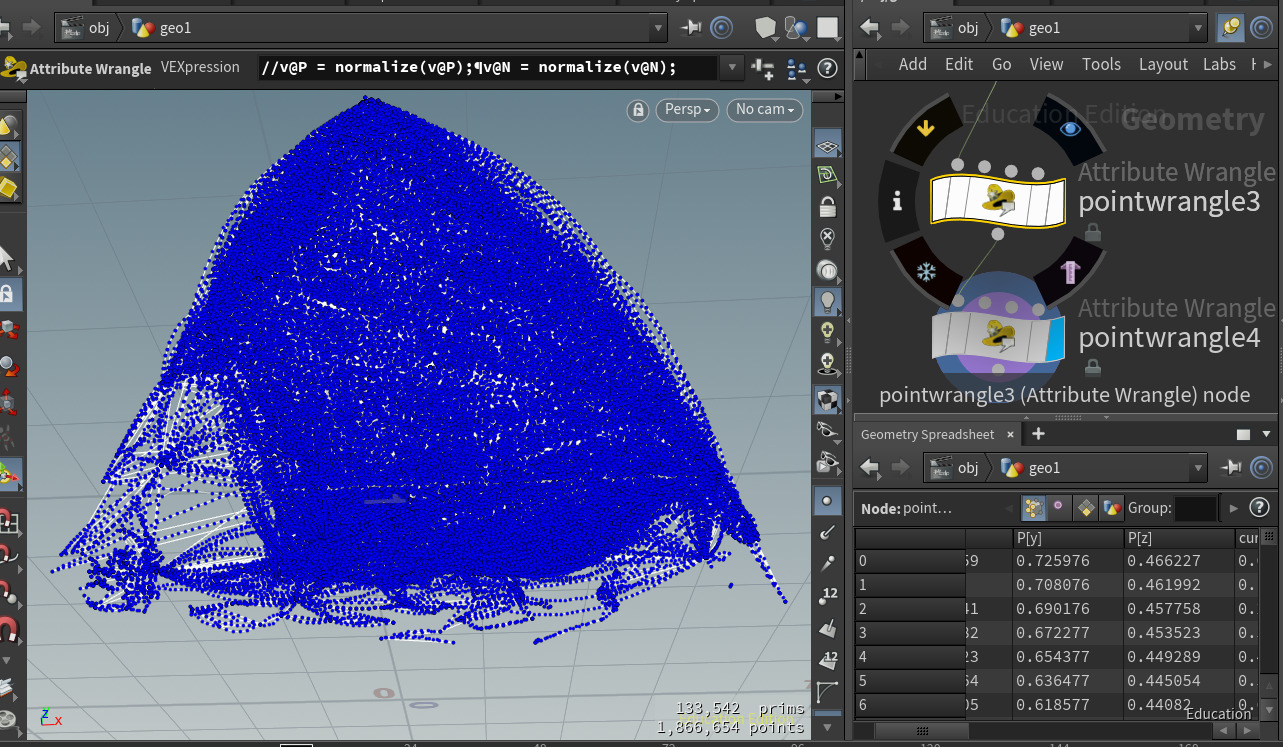
Task: Expand viewport path bar dropdown arrow
Action: tap(657, 28)
